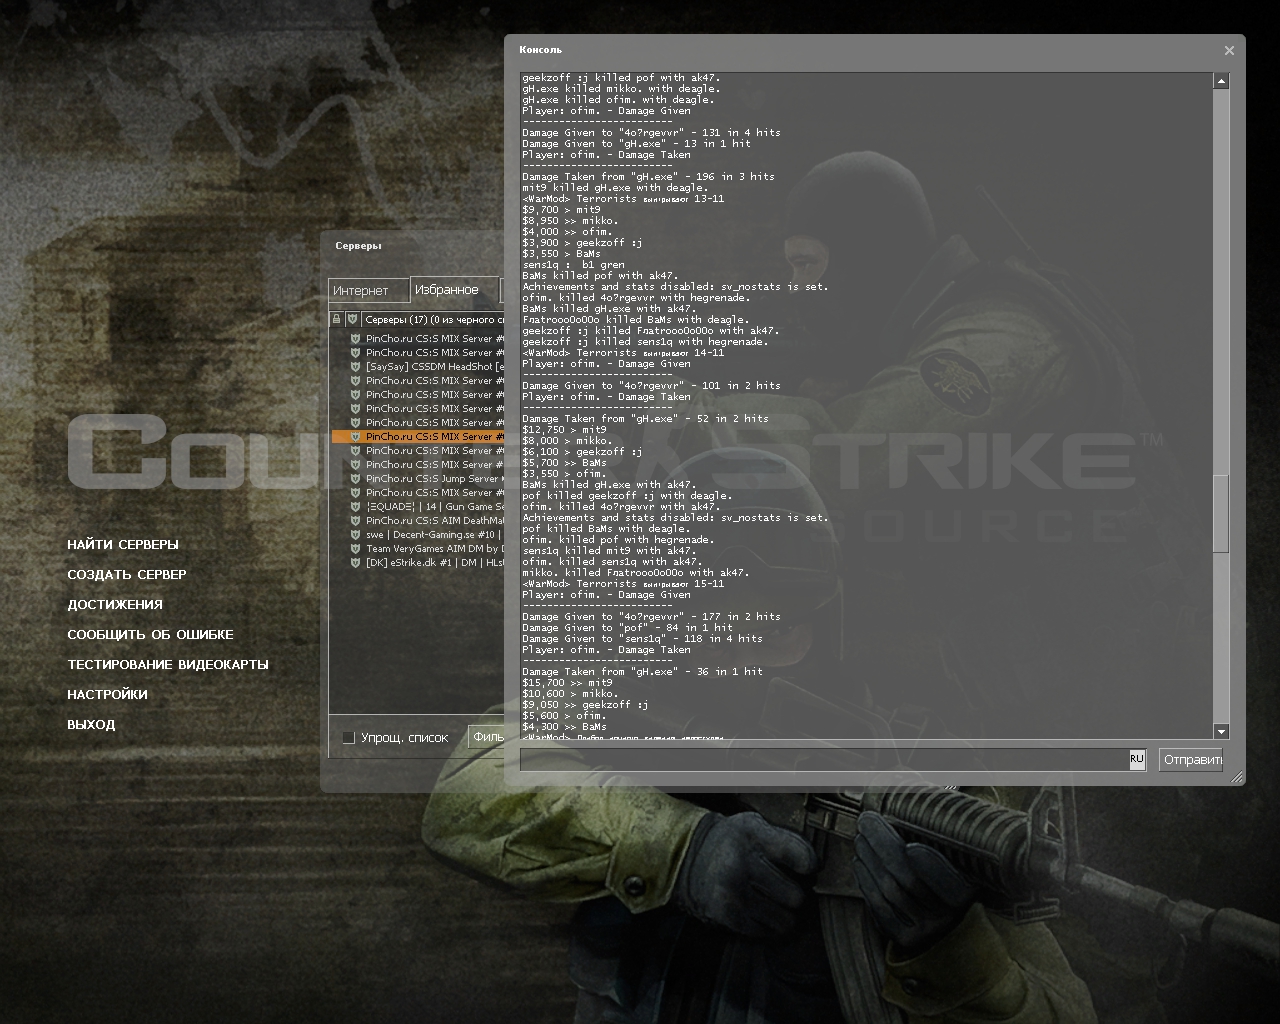Click console line 'sens1q : b1 gren'
This screenshot has width=1280, height=1024.
click(x=573, y=265)
